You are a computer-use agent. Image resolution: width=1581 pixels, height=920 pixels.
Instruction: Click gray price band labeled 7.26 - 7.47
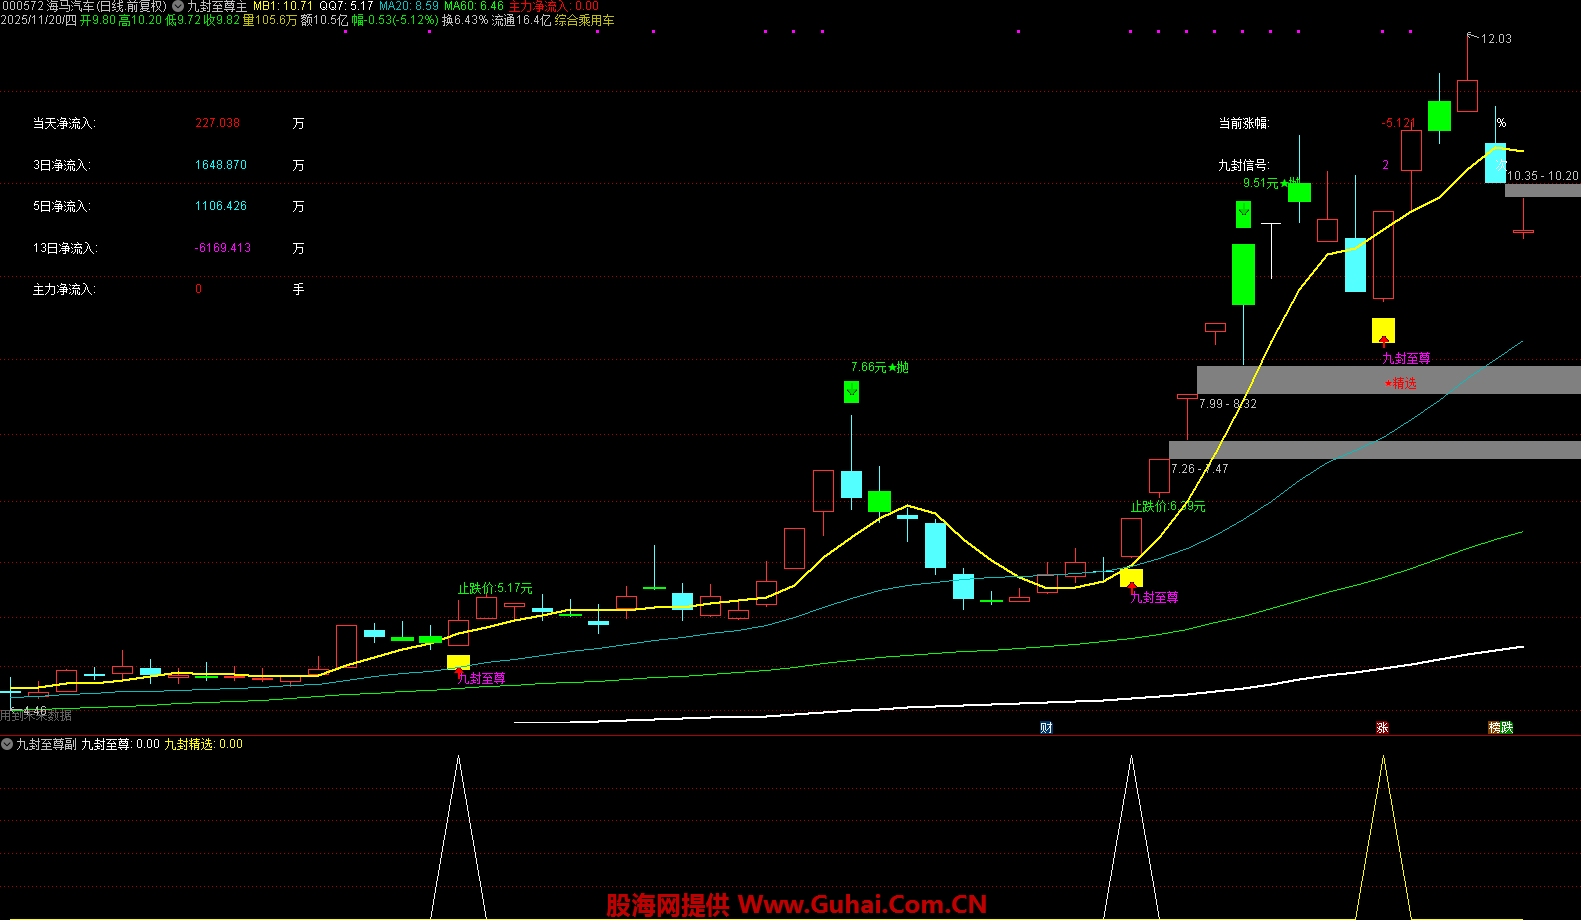click(x=1374, y=450)
